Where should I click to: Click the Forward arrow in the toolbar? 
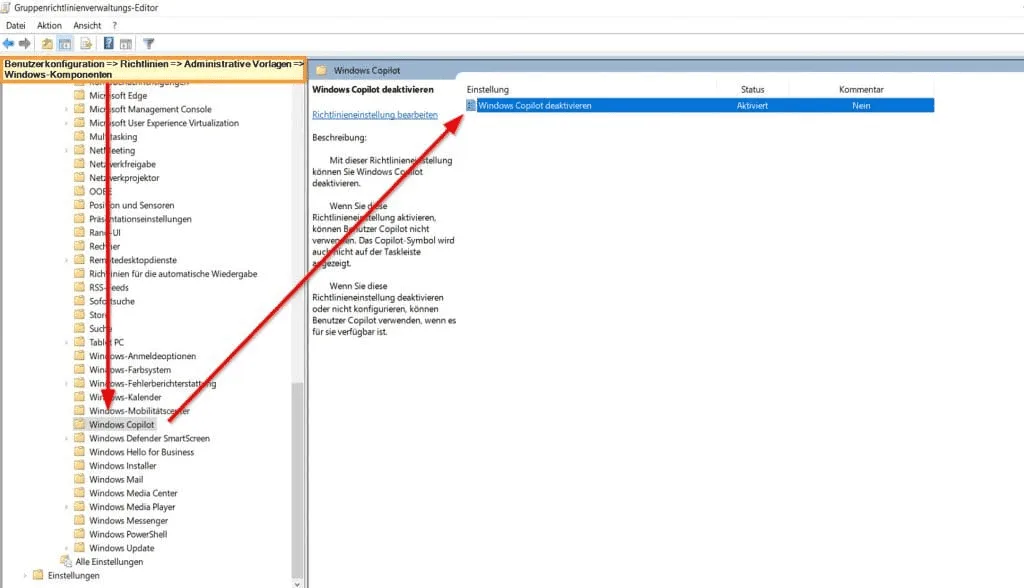[24, 43]
